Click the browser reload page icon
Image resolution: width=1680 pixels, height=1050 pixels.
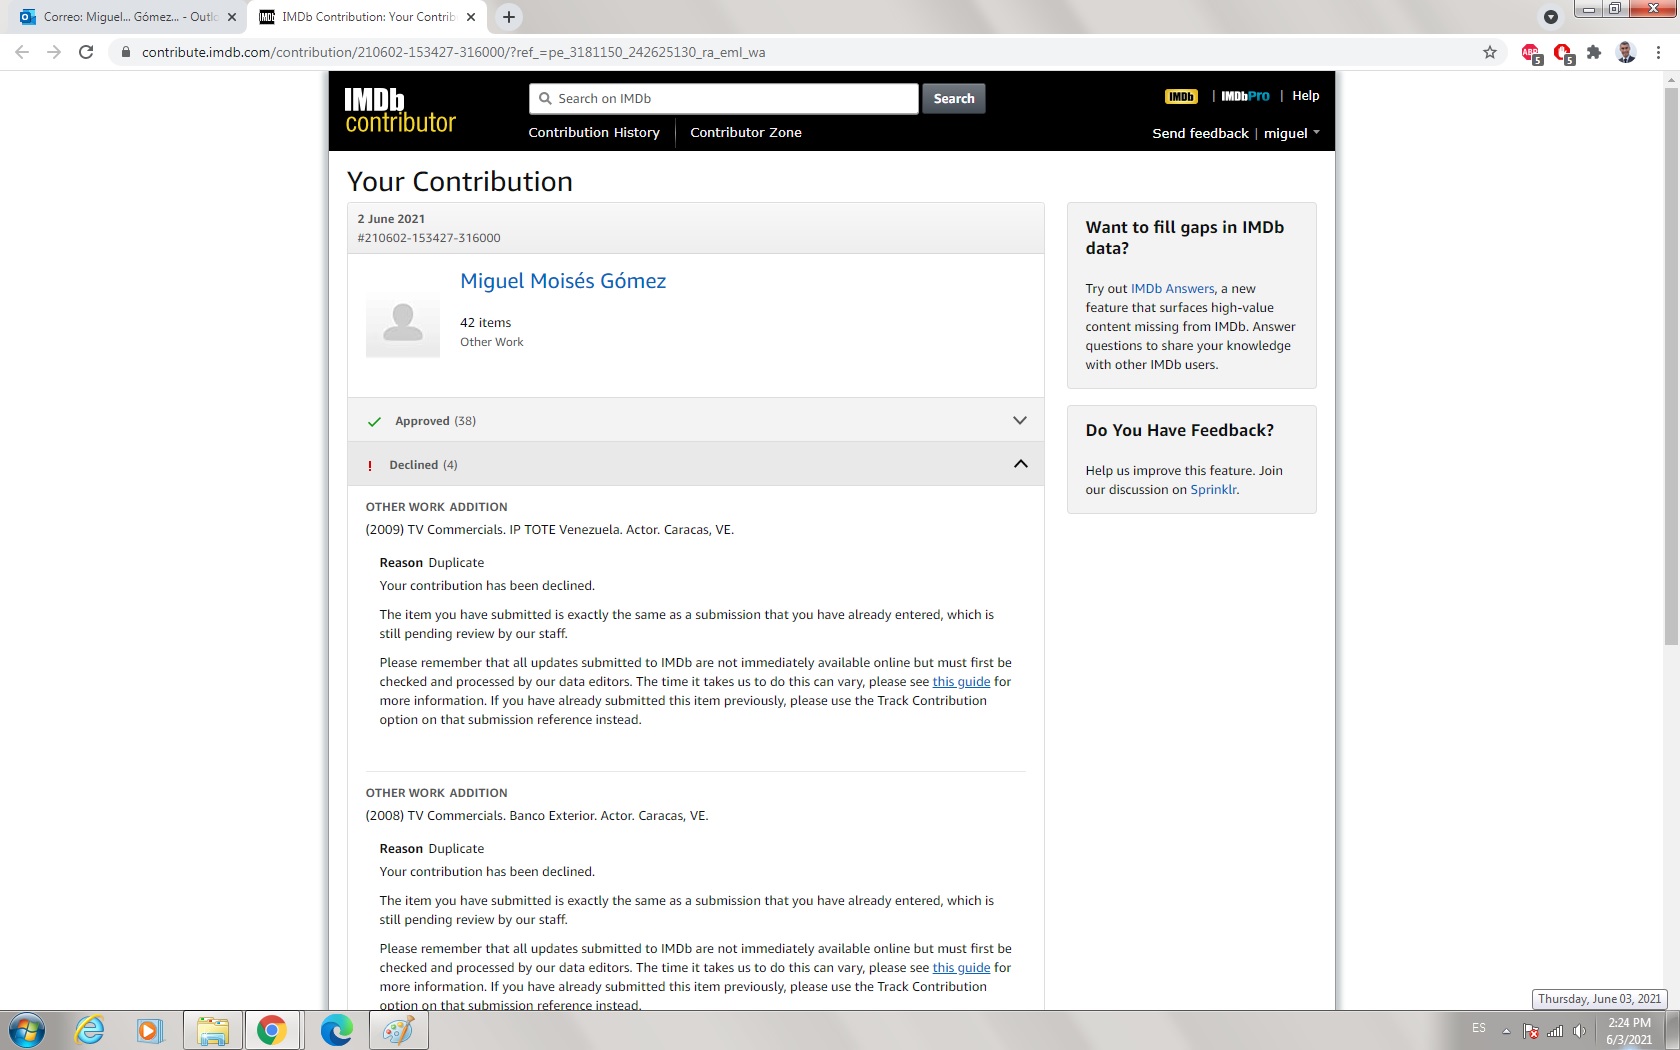coord(86,52)
